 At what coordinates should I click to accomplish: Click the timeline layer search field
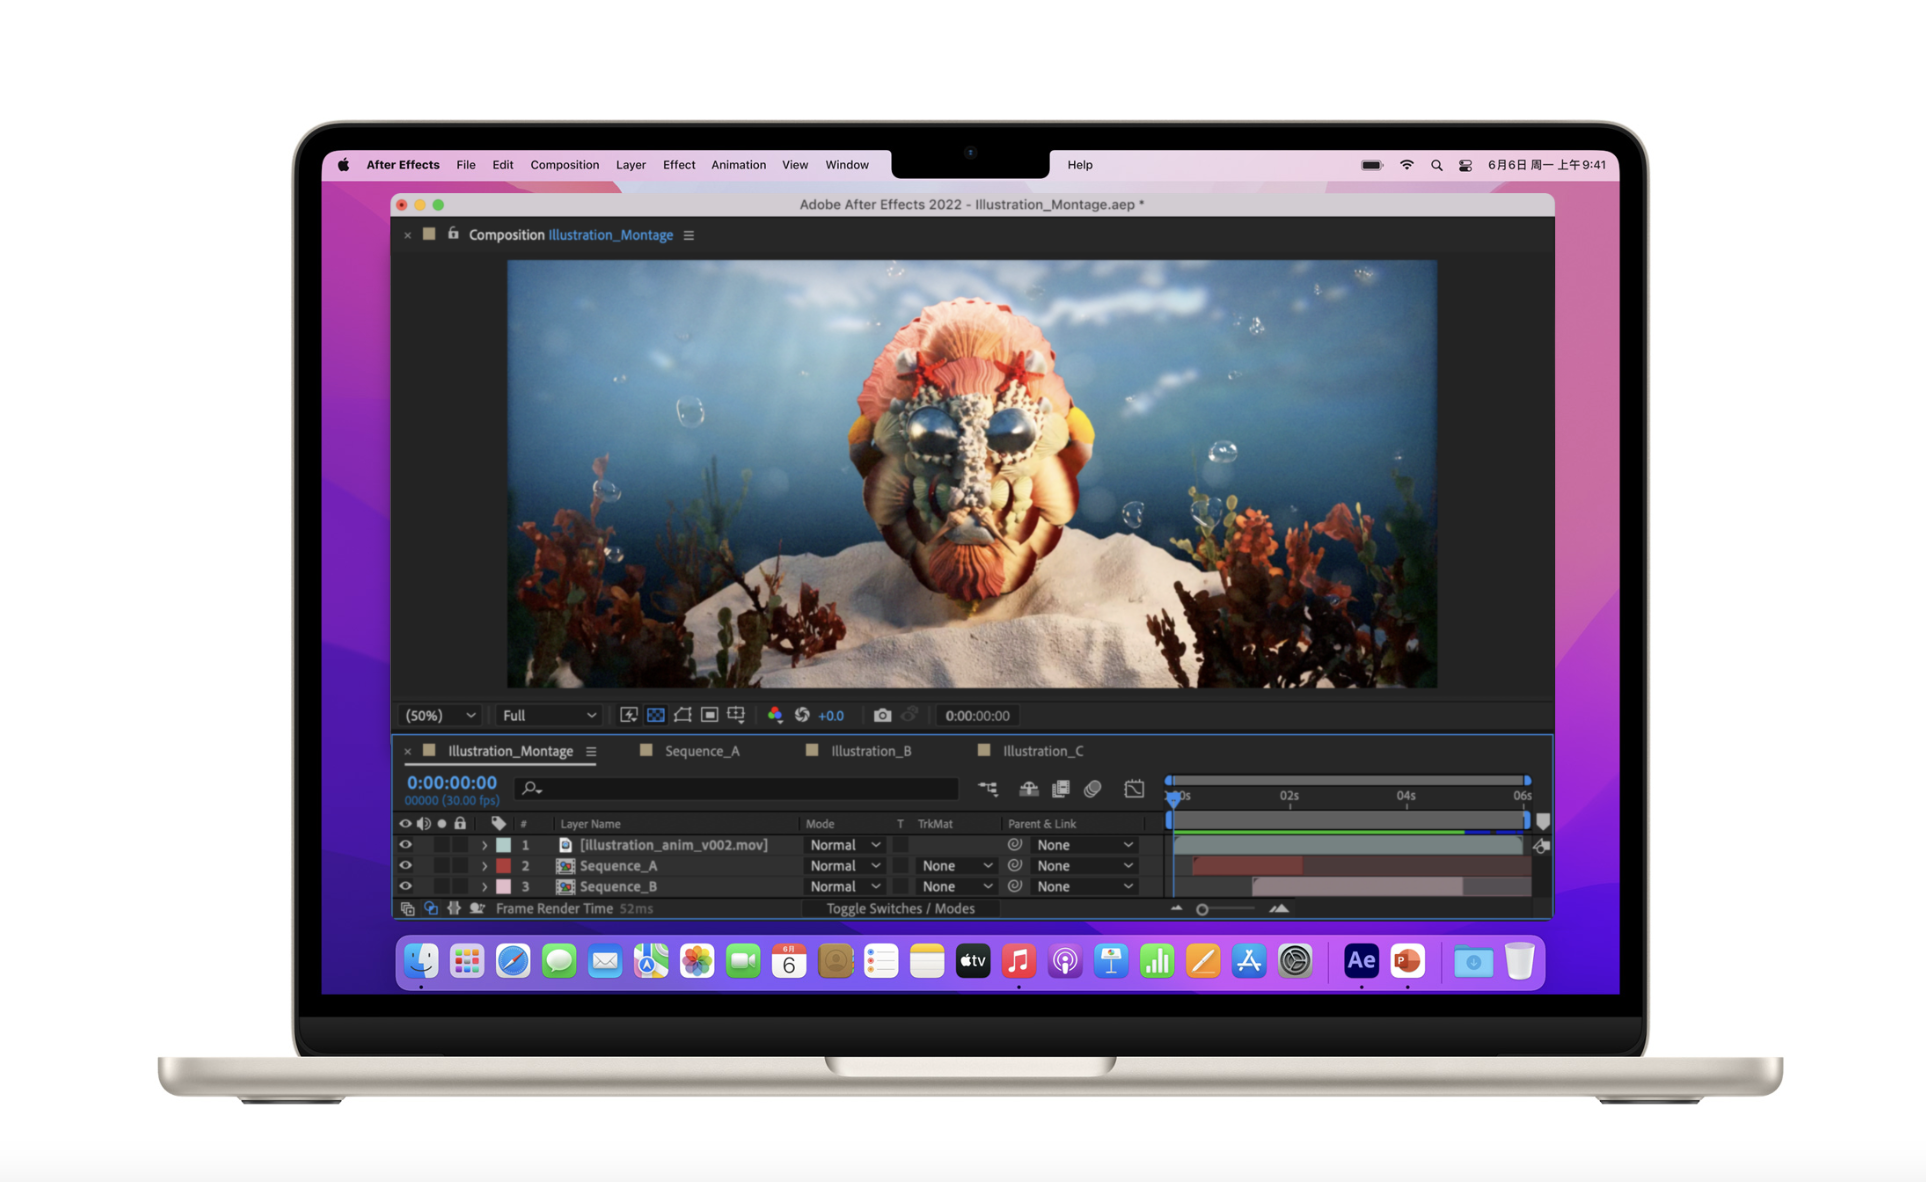tap(740, 789)
